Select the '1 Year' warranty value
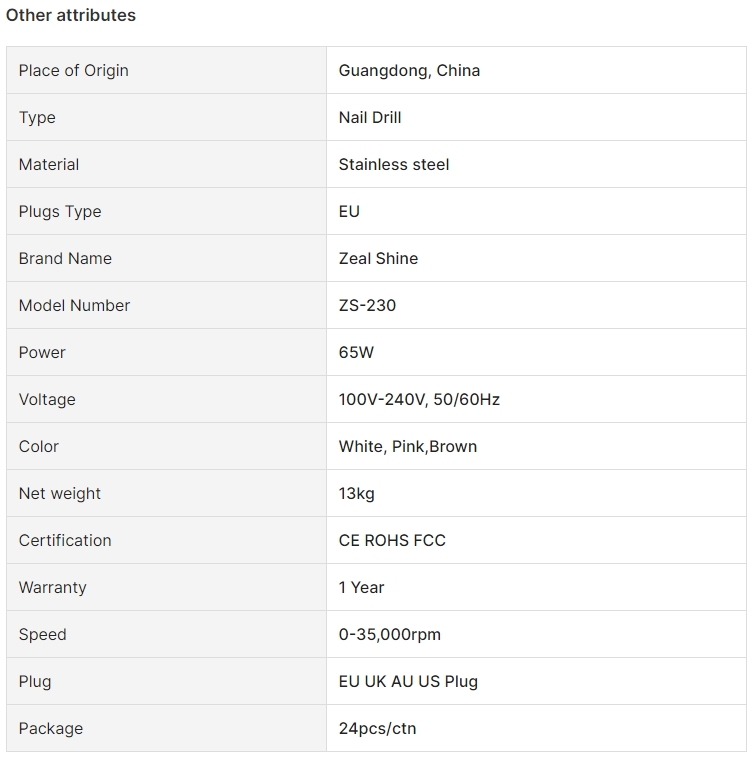The width and height of the screenshot is (753, 760). pos(361,588)
